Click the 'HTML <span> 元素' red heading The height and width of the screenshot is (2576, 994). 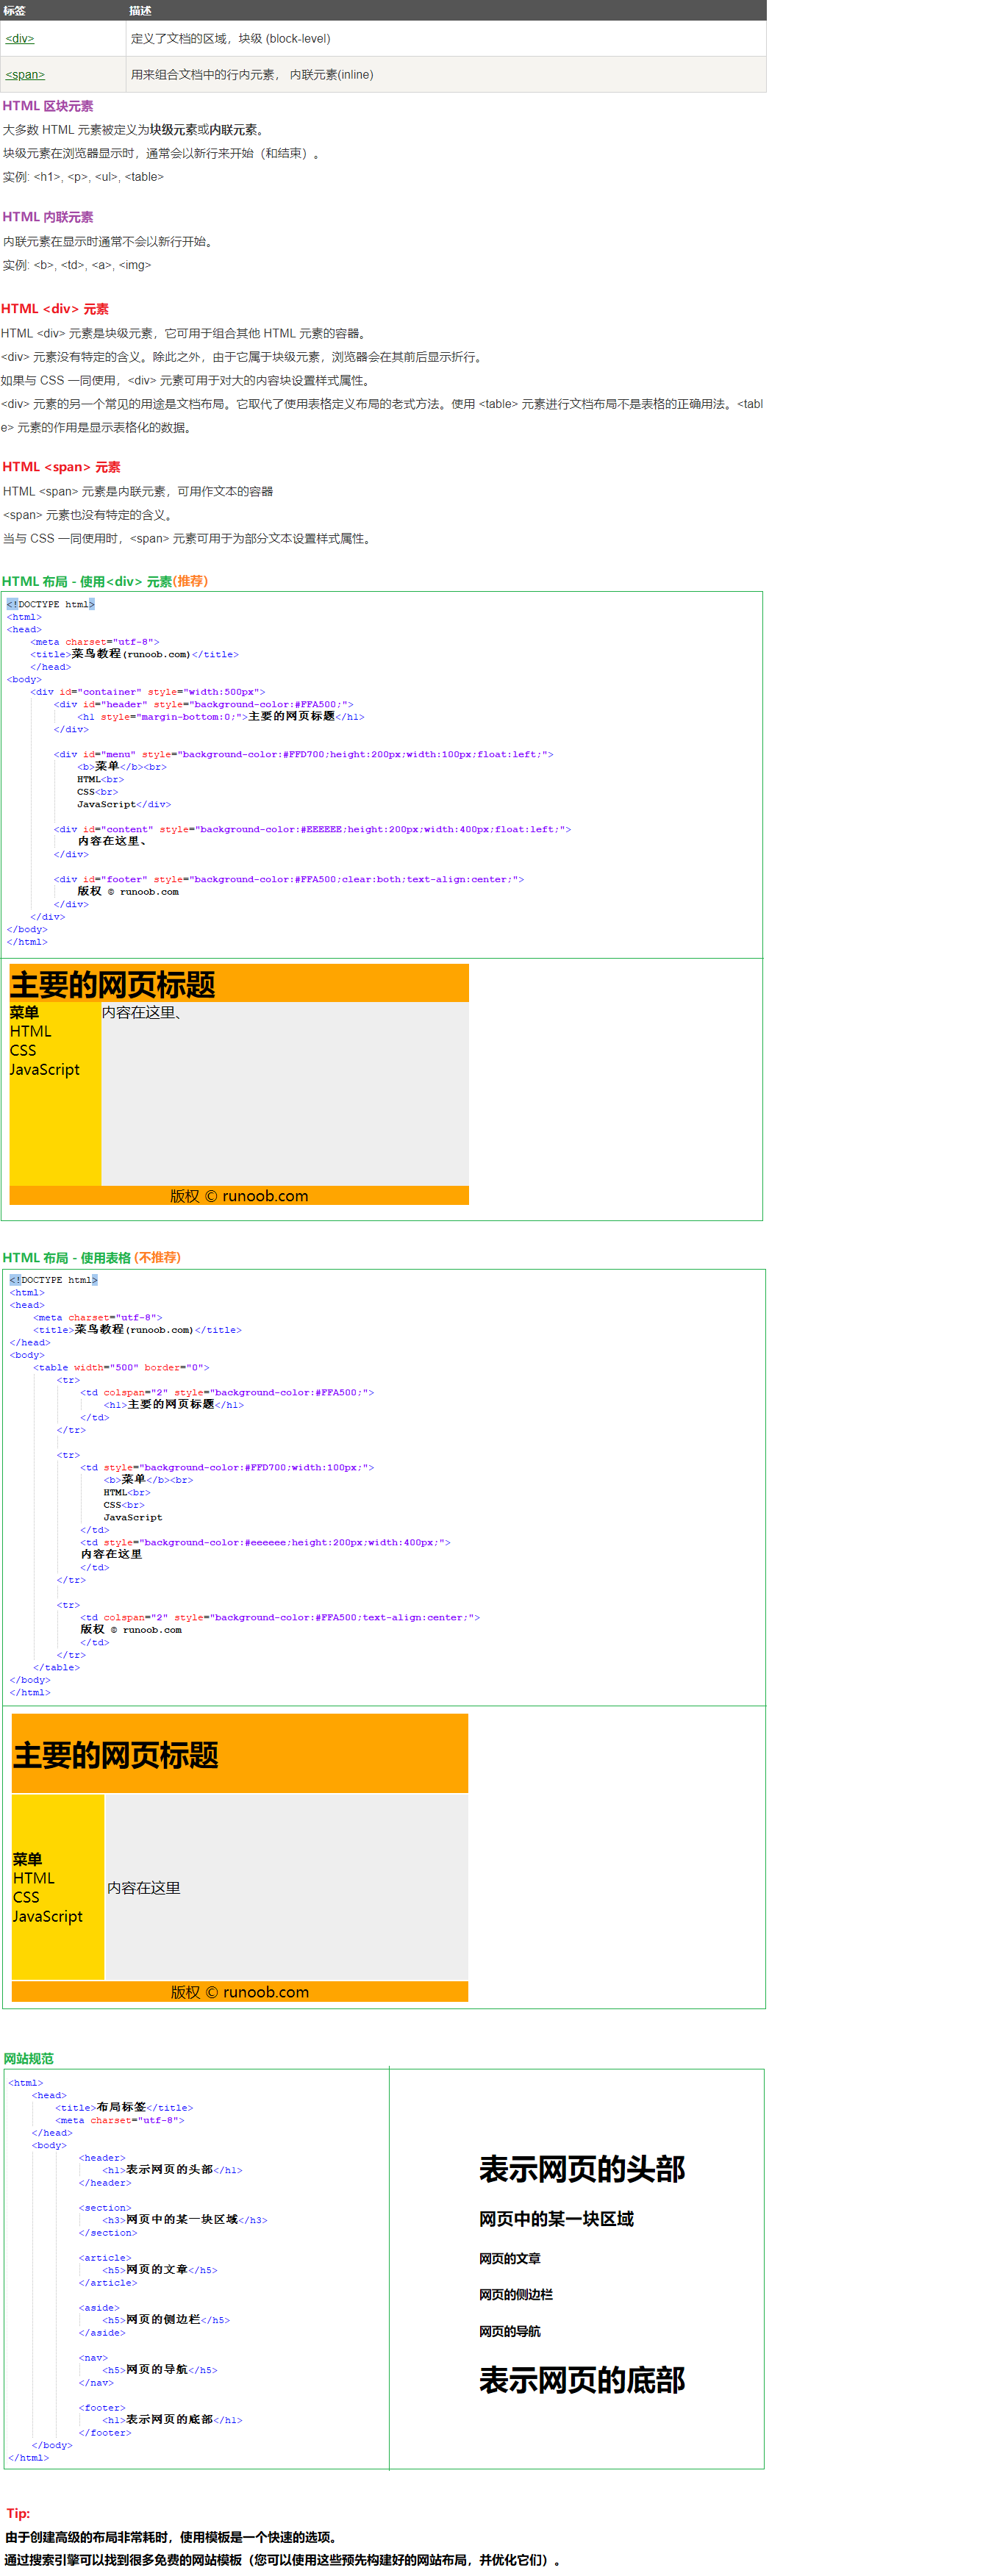pos(61,467)
